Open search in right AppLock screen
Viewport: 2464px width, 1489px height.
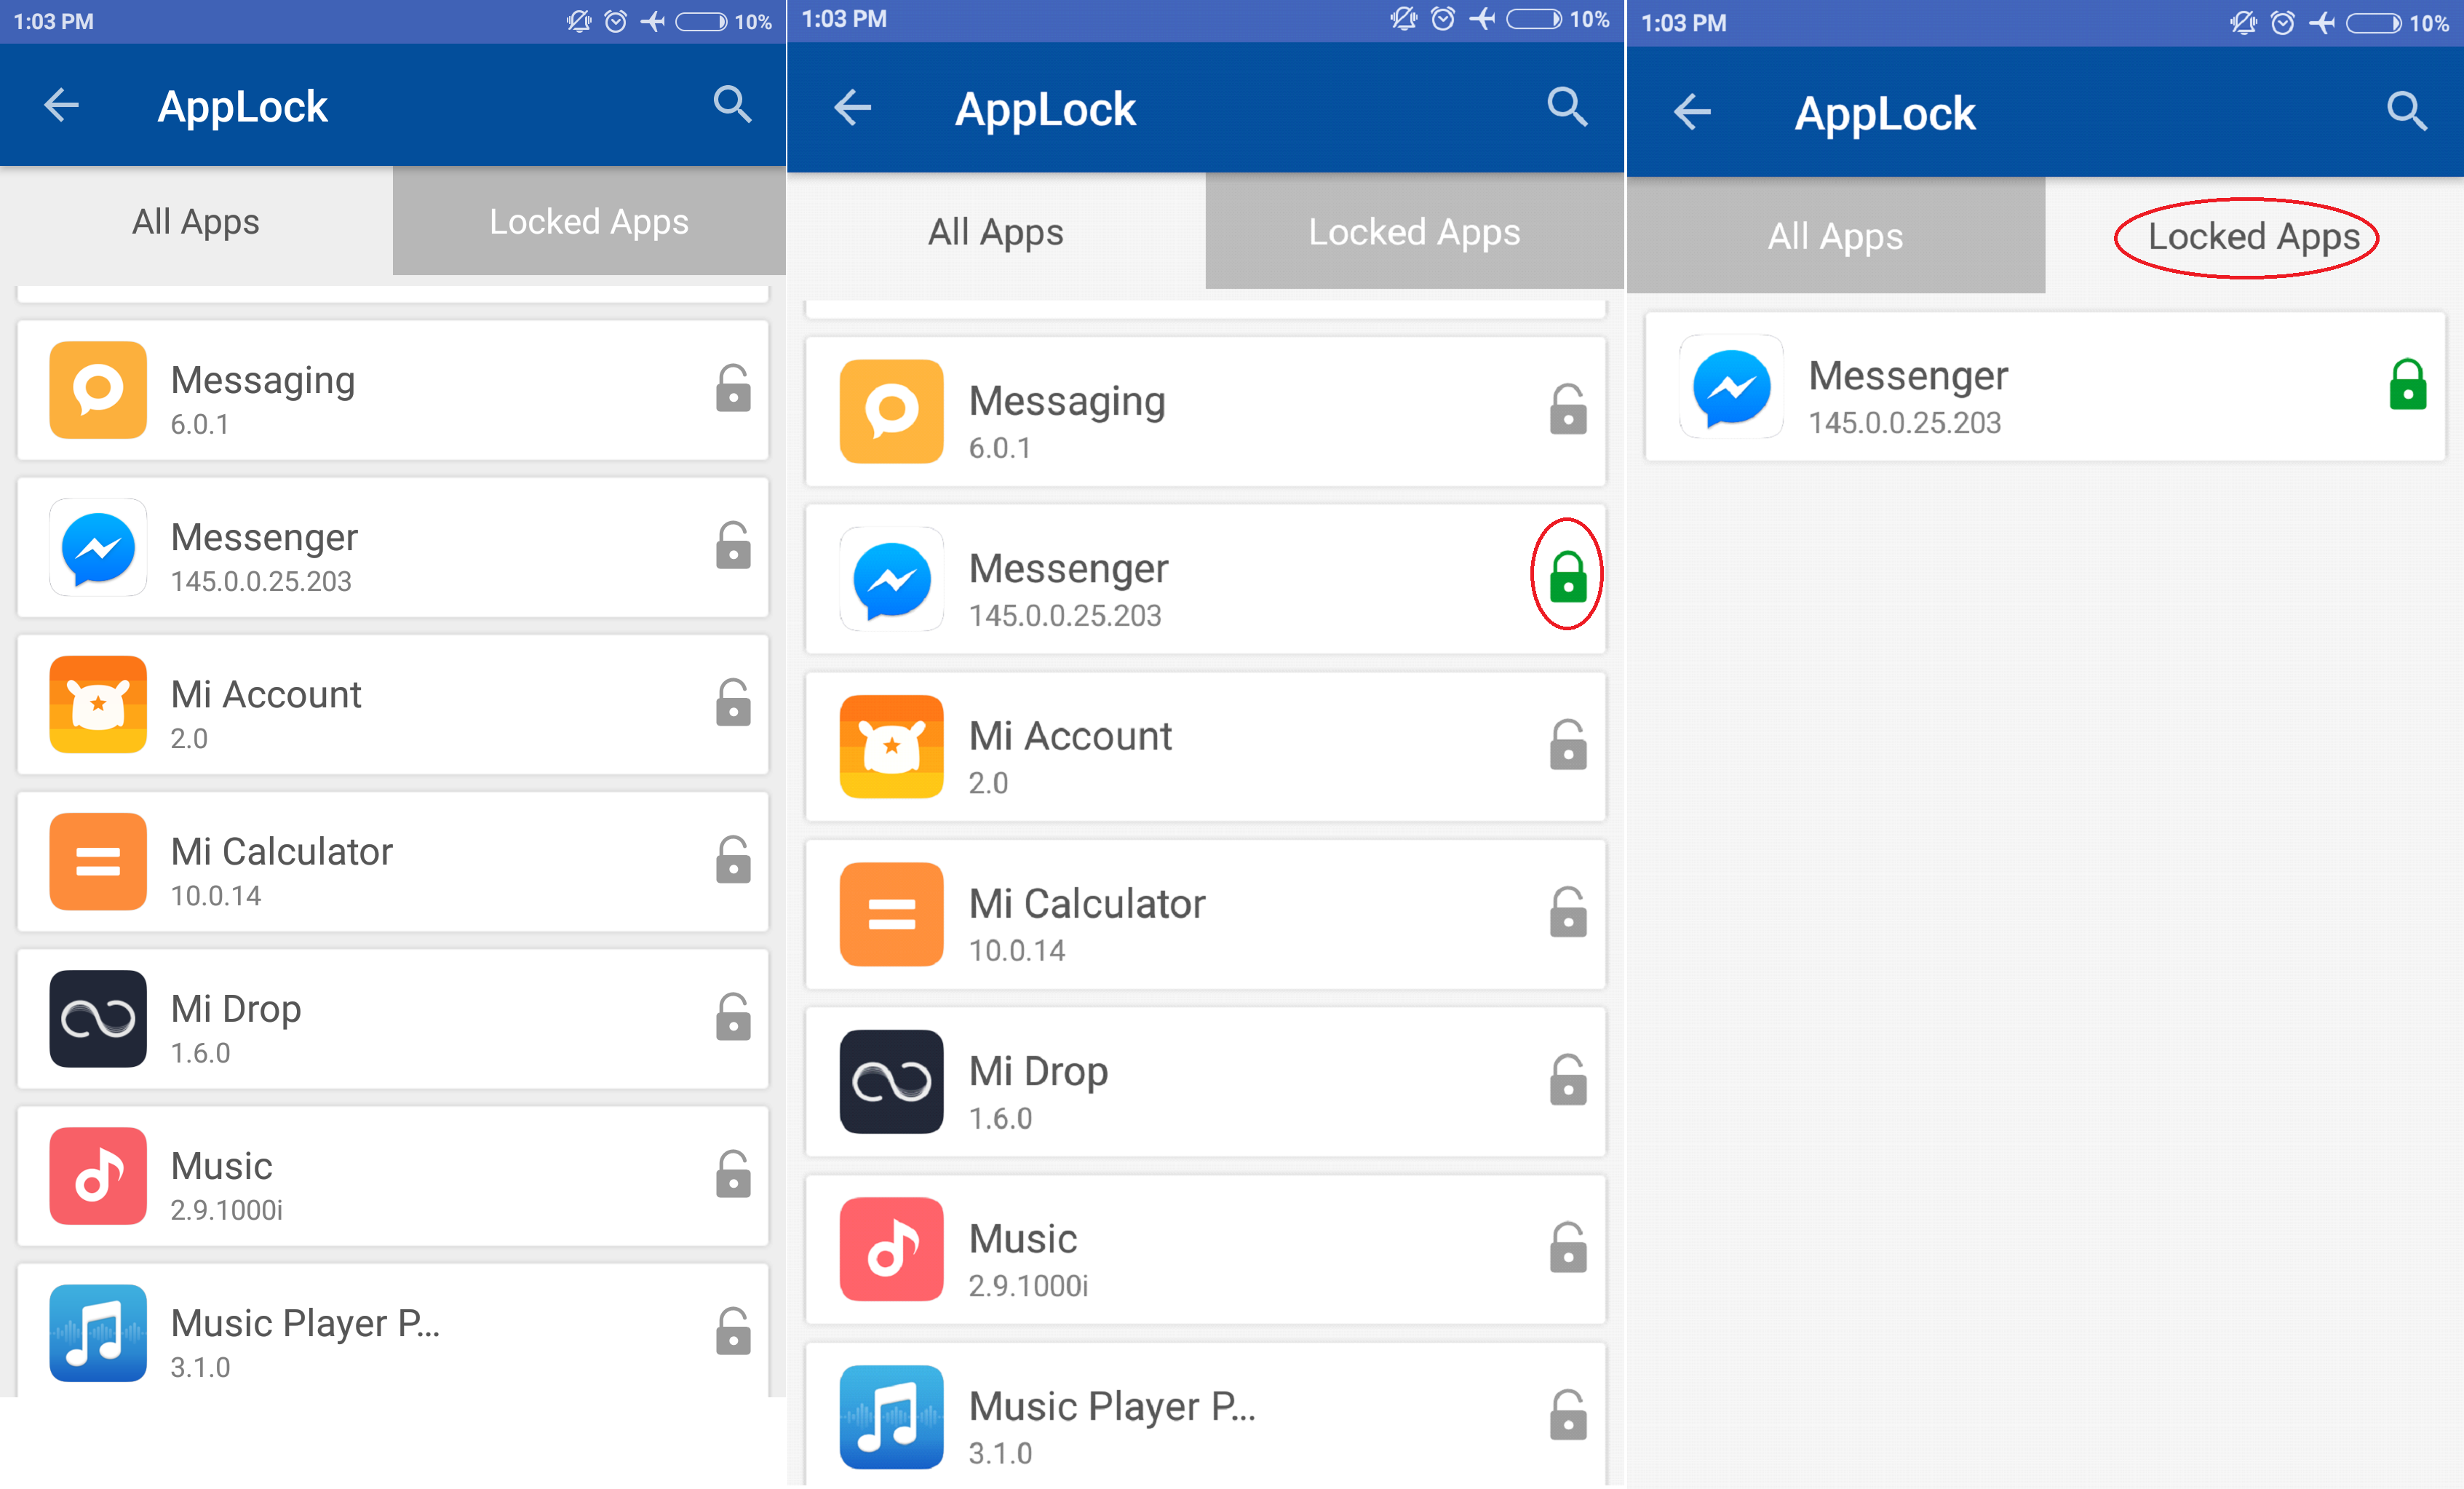[x=2407, y=111]
